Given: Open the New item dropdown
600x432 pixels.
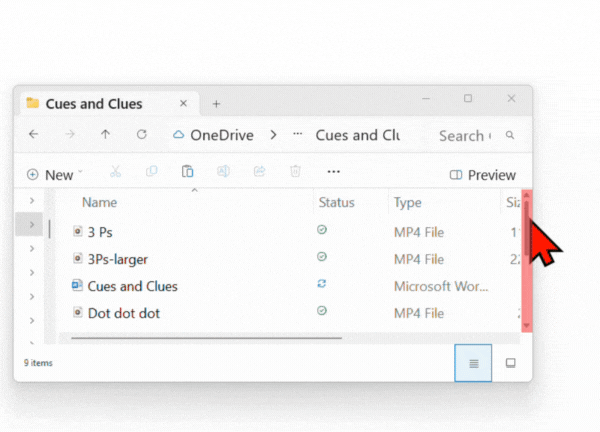Looking at the screenshot, I should click(x=55, y=174).
